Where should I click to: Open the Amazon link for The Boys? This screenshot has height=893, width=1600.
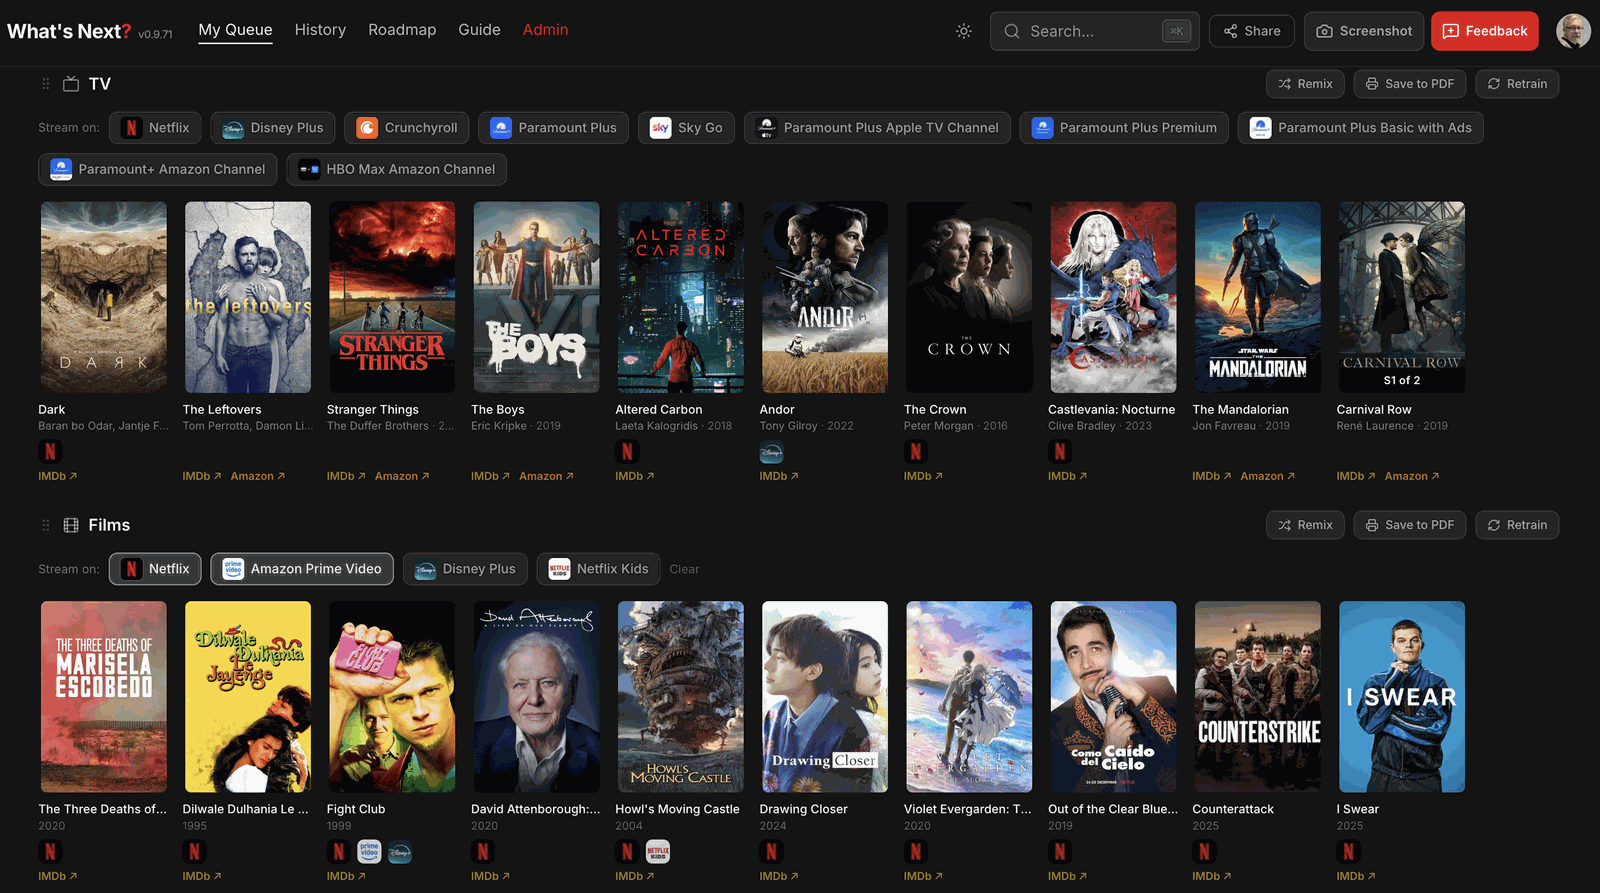(x=546, y=476)
